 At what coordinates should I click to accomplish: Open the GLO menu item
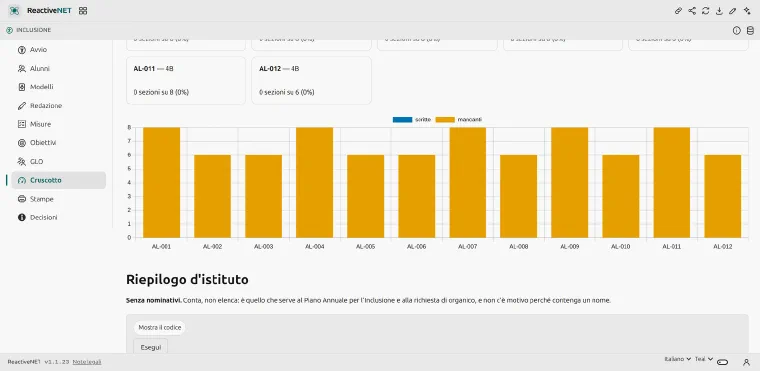59,161
